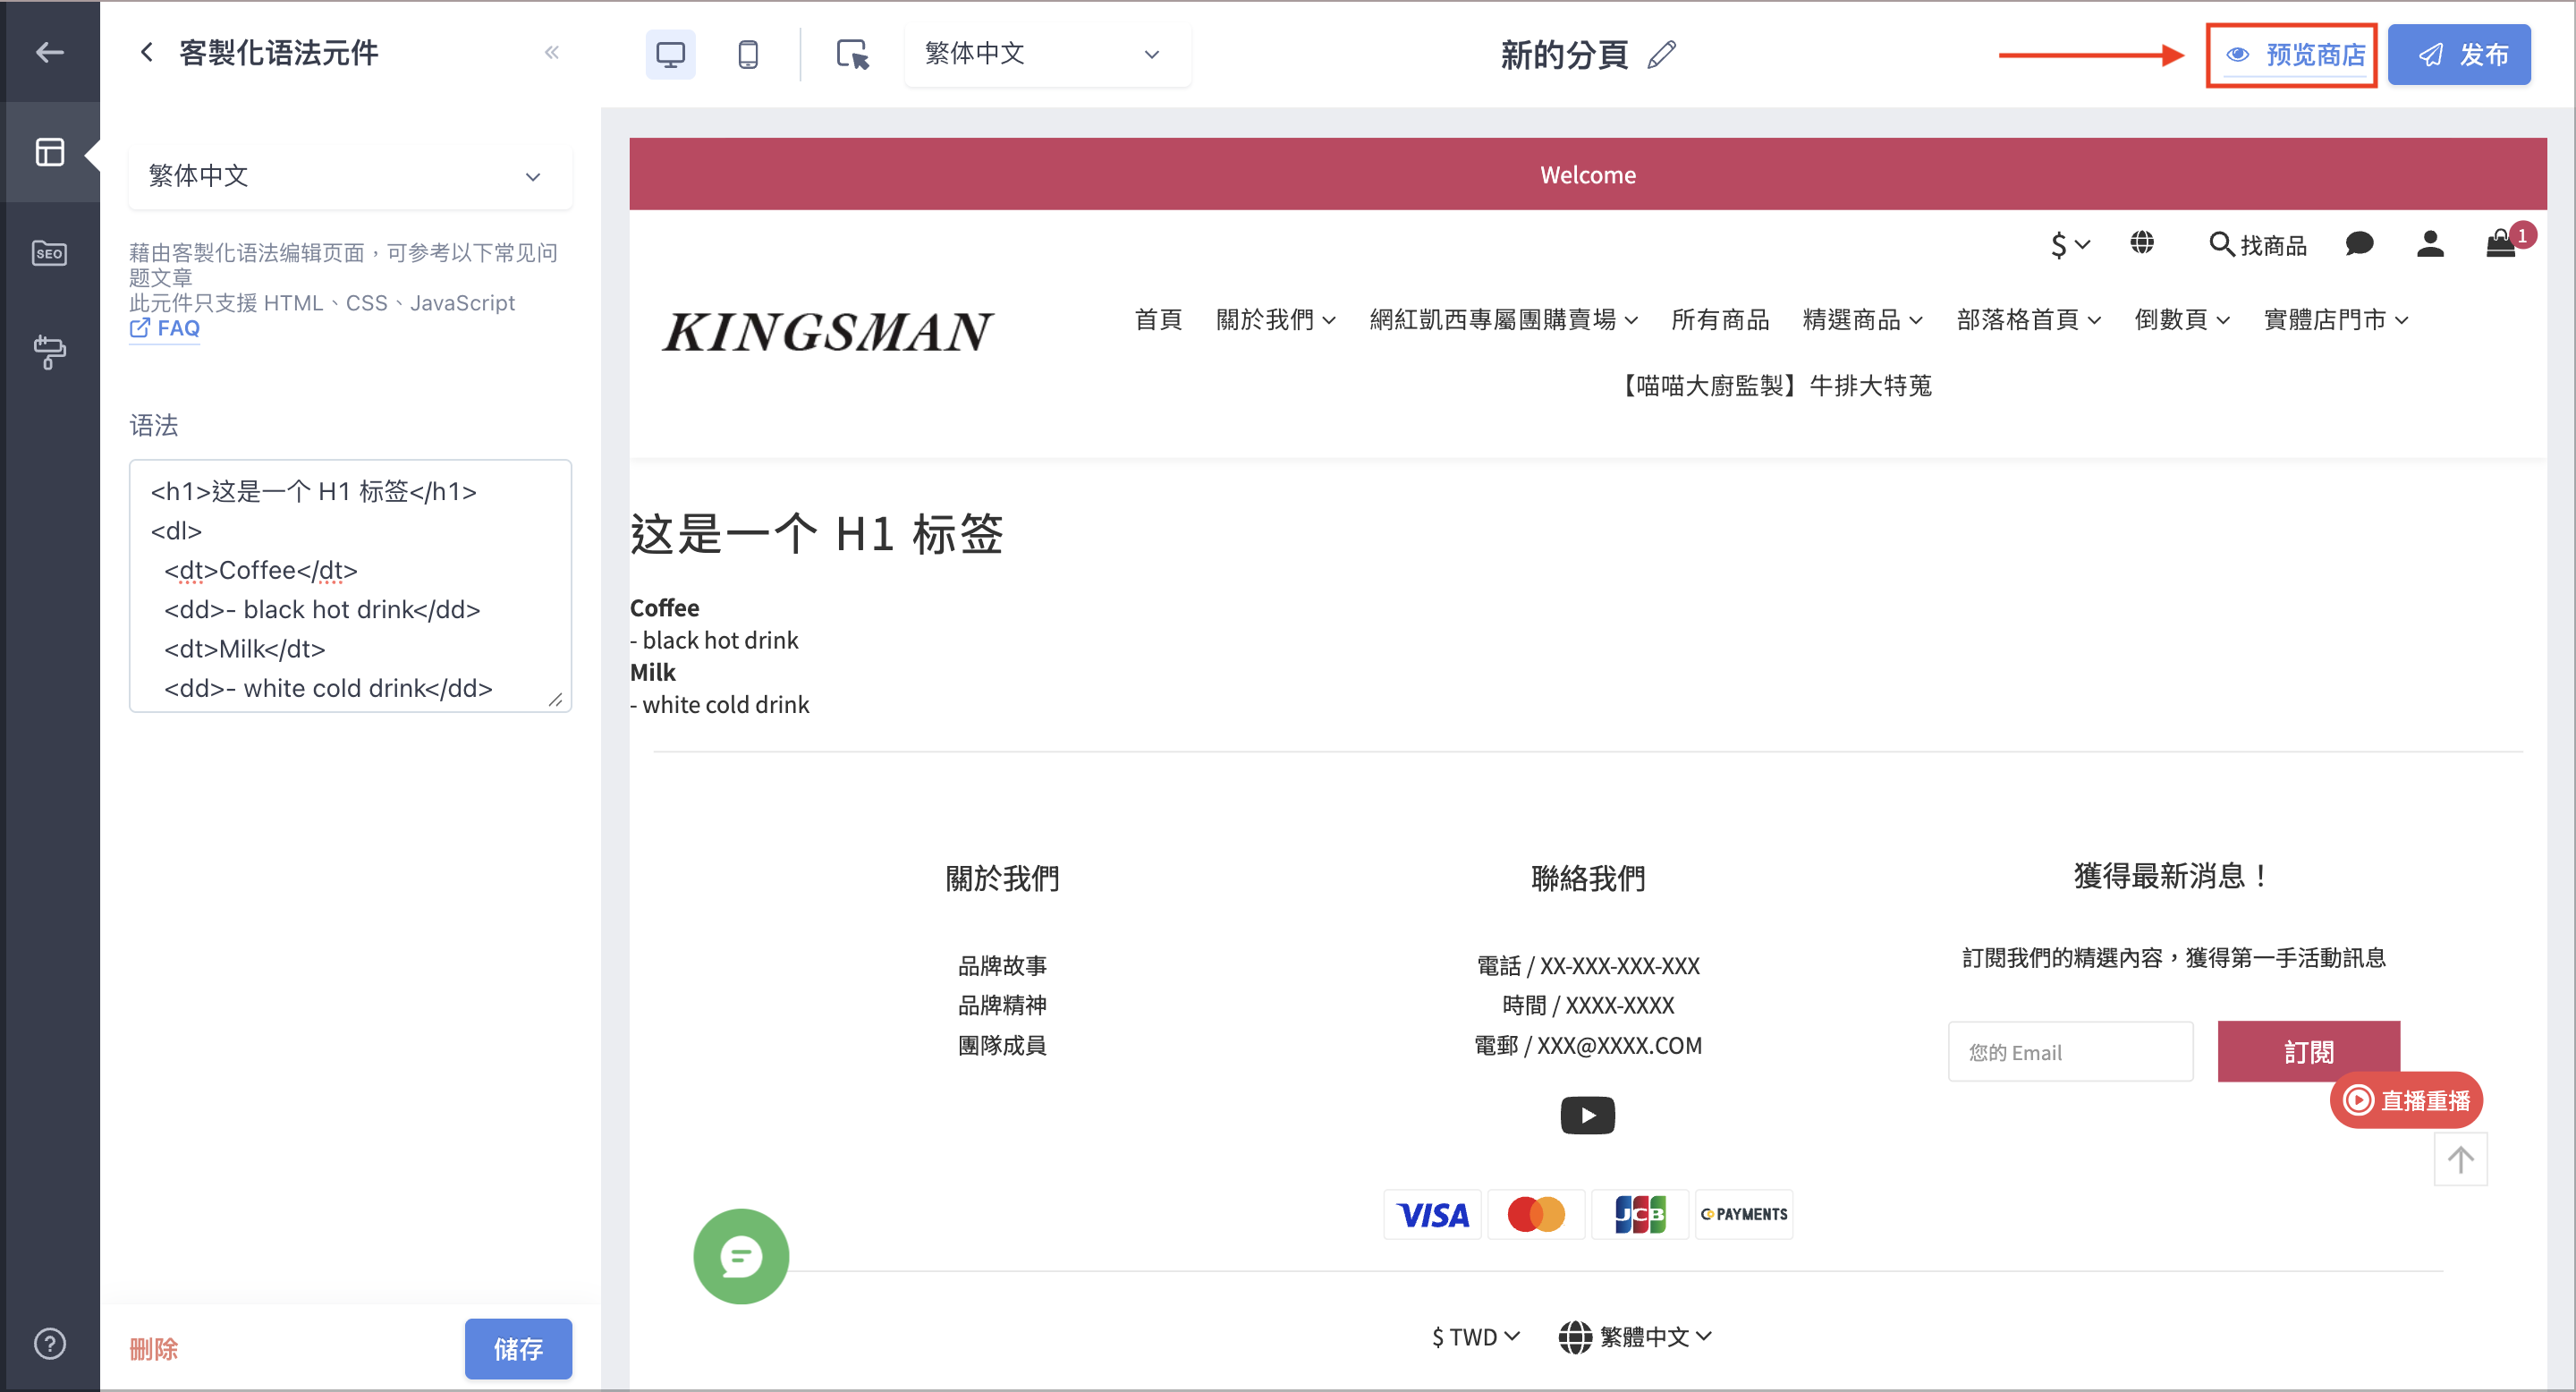Edit page title with pencil icon

1662,54
